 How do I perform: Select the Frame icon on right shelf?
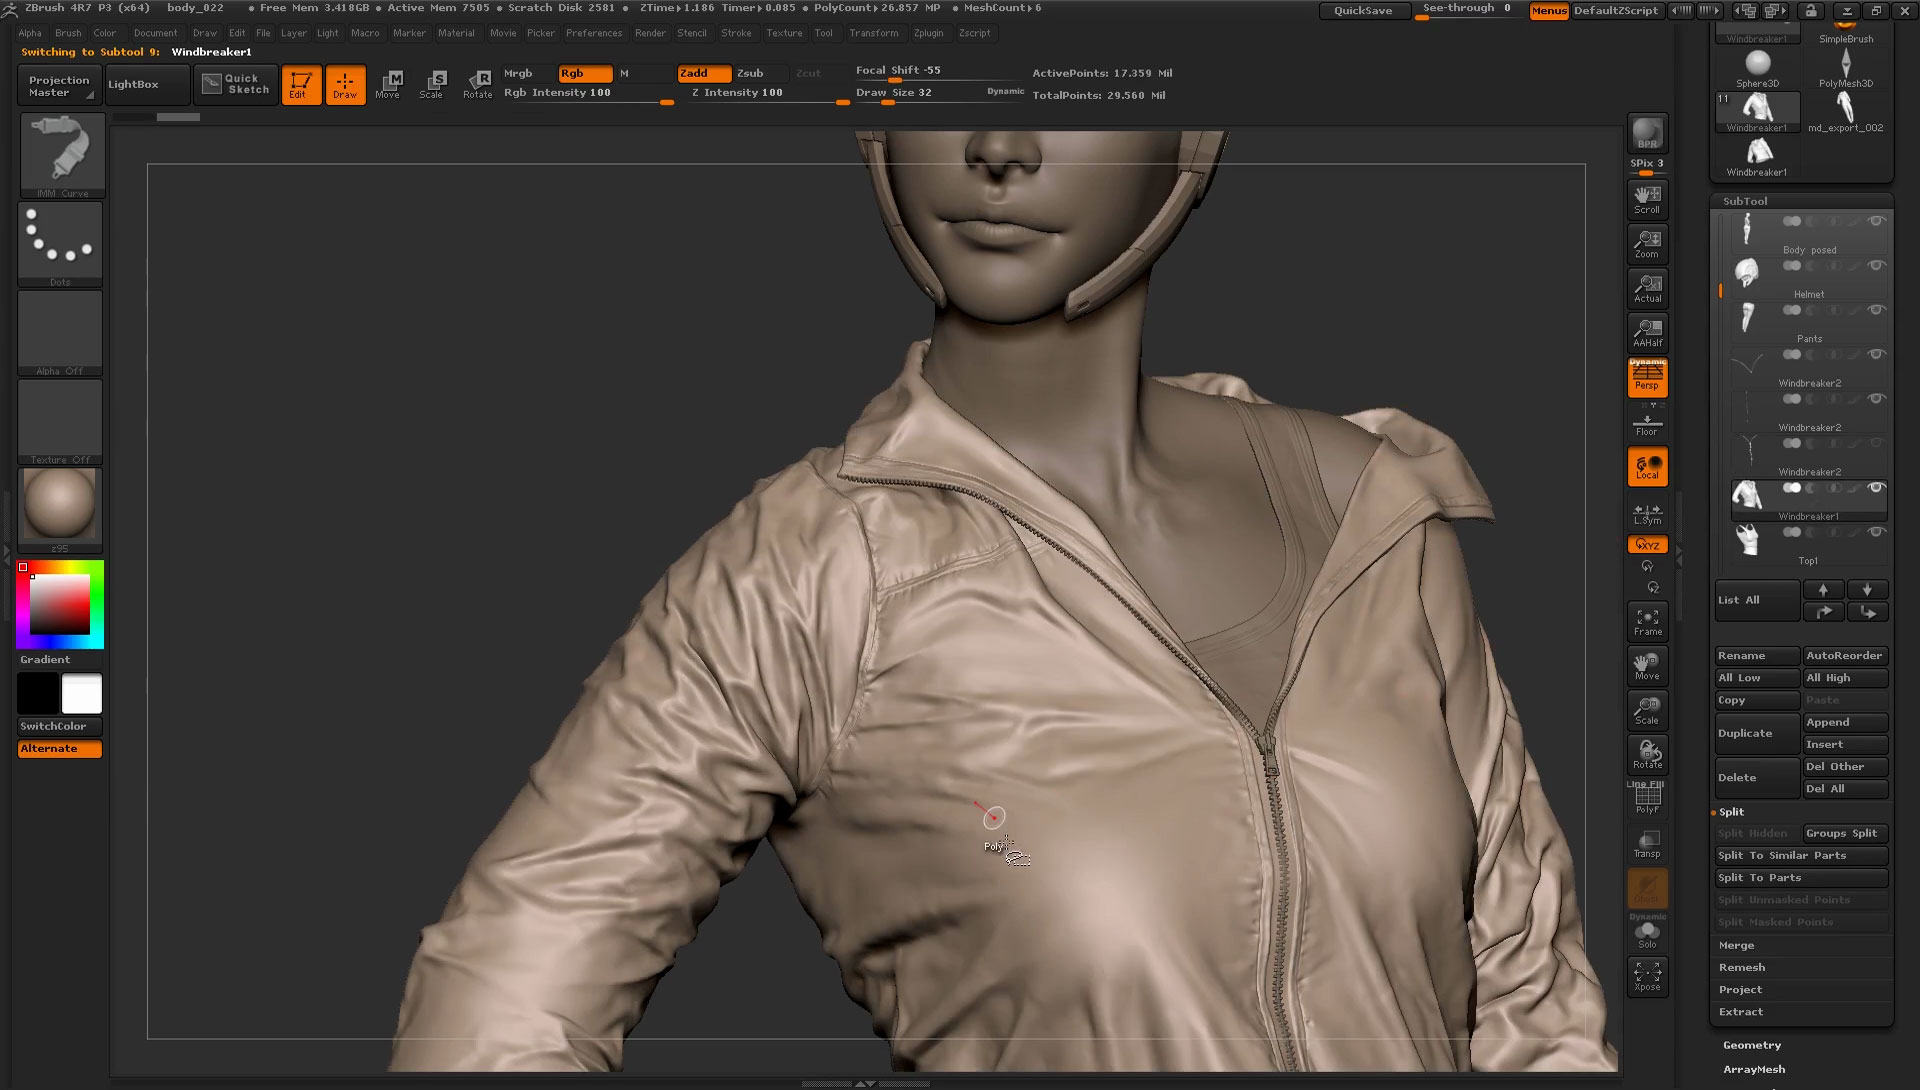pyautogui.click(x=1647, y=620)
